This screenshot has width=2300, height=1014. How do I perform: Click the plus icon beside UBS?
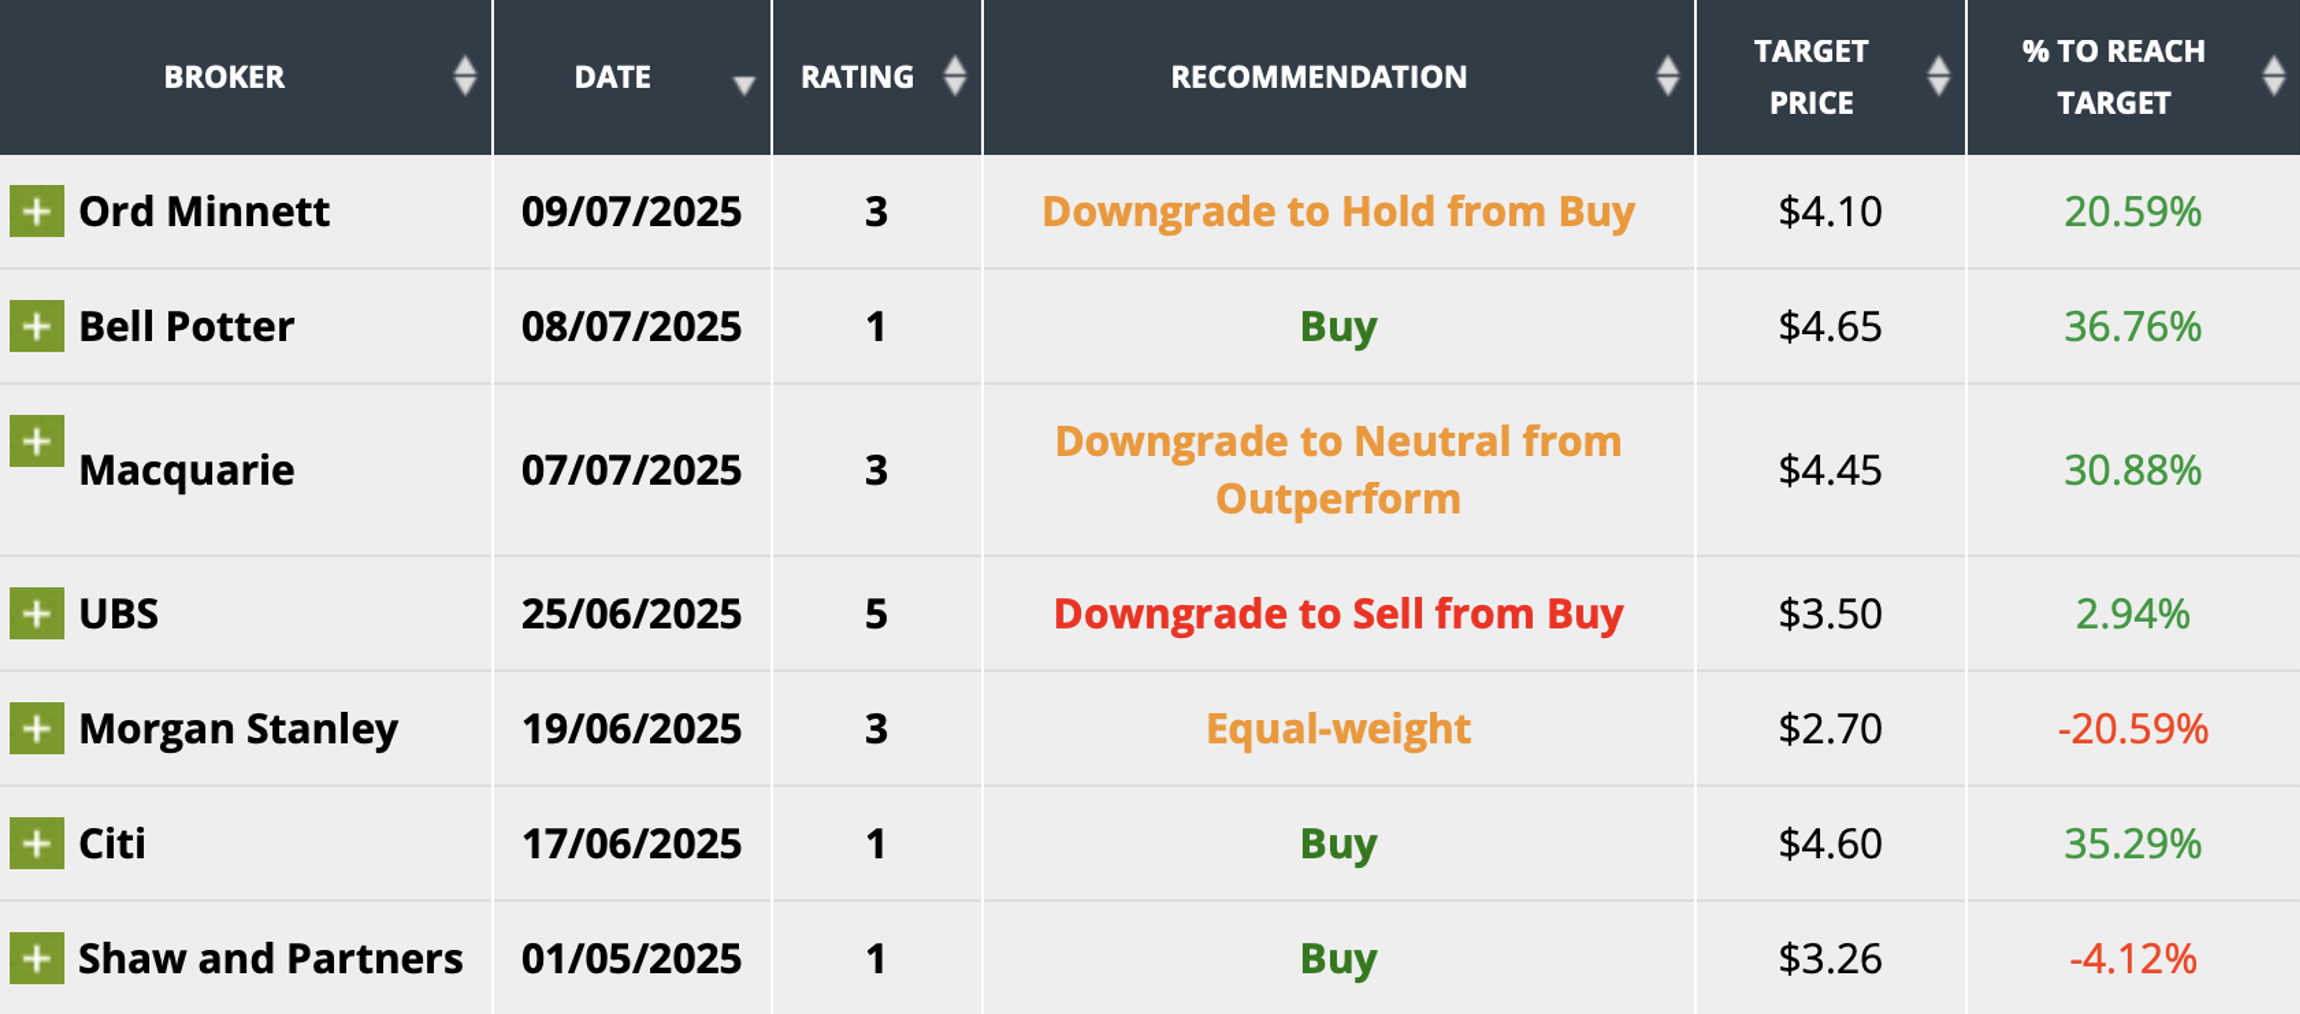pyautogui.click(x=37, y=613)
